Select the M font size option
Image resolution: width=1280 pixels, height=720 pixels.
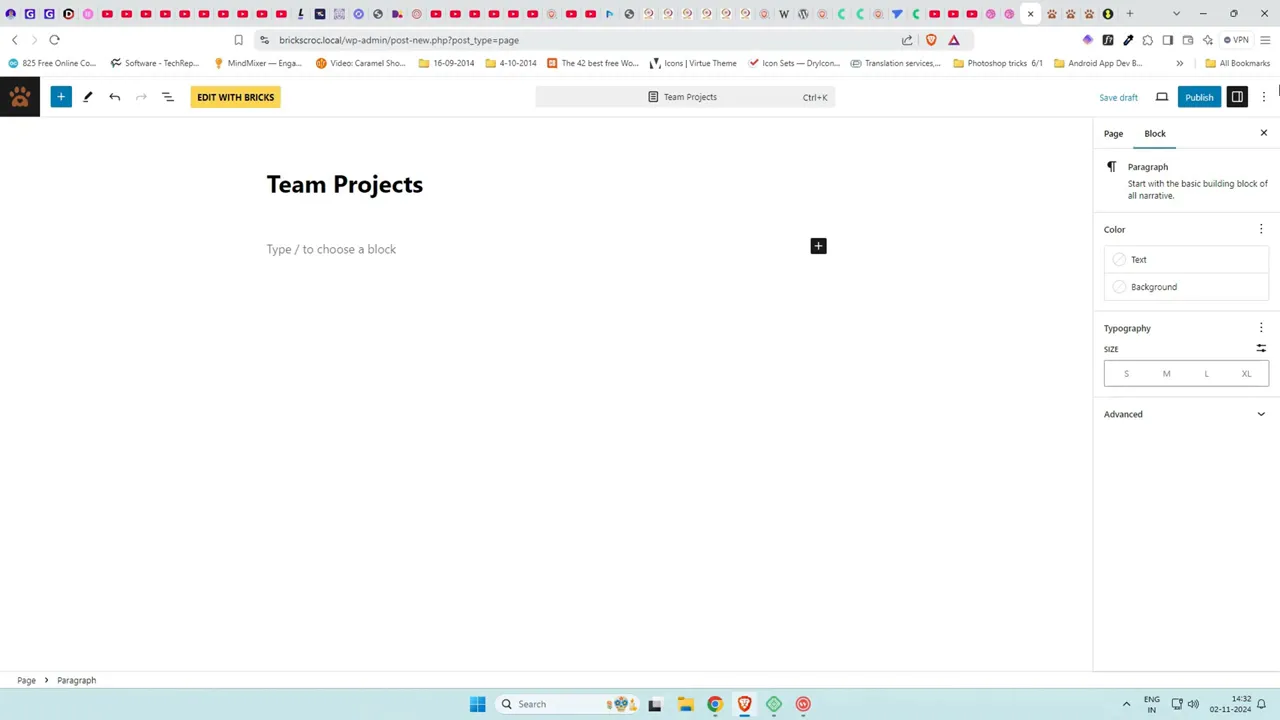click(1166, 373)
